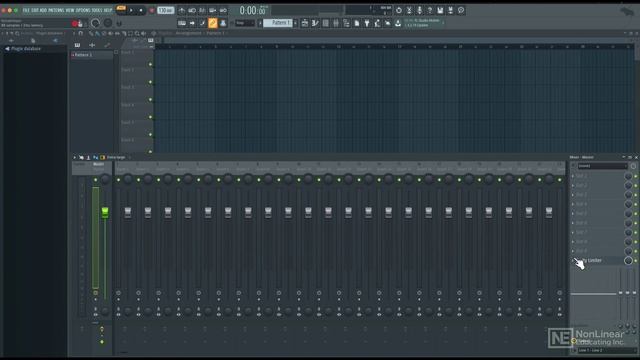
Task: Click the speech bubble project info icon
Action: (x=461, y=10)
